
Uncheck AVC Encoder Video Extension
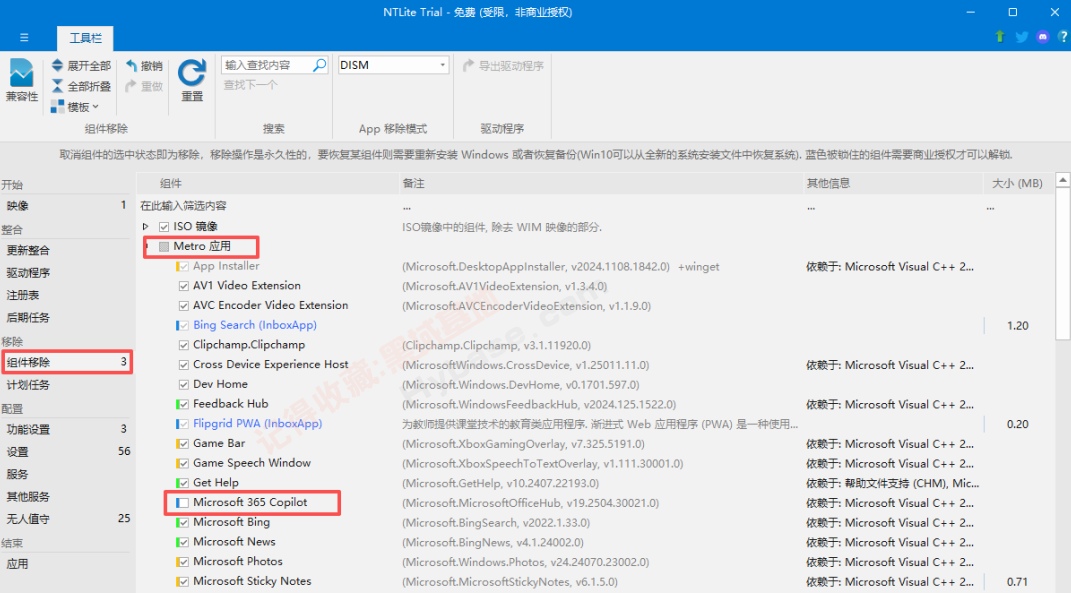184,305
